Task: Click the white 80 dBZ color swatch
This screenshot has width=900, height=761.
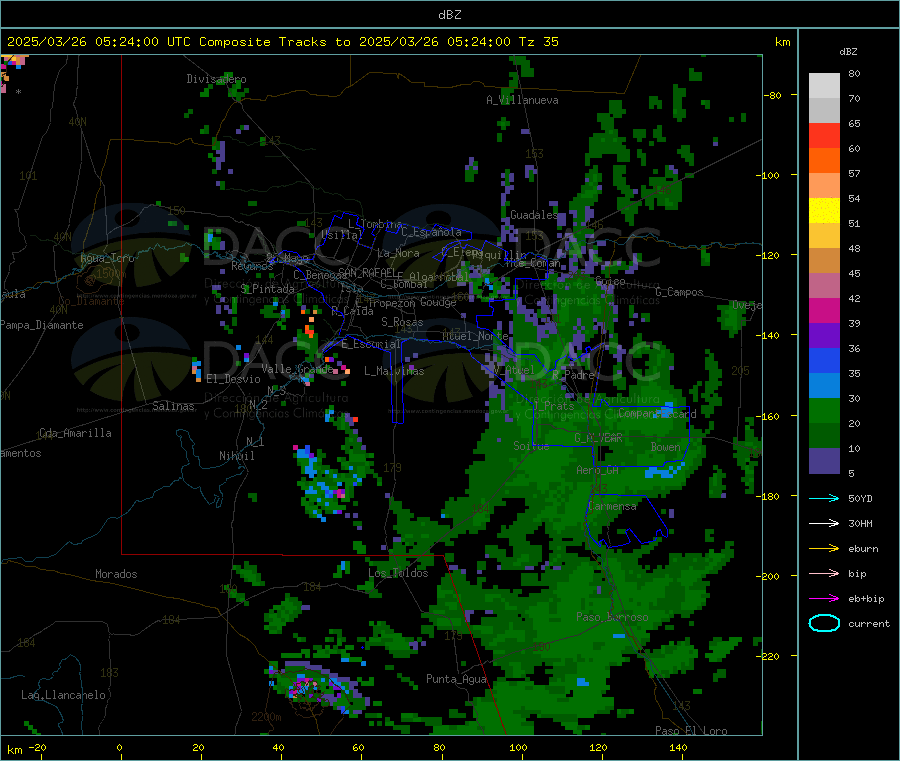Action: [824, 86]
